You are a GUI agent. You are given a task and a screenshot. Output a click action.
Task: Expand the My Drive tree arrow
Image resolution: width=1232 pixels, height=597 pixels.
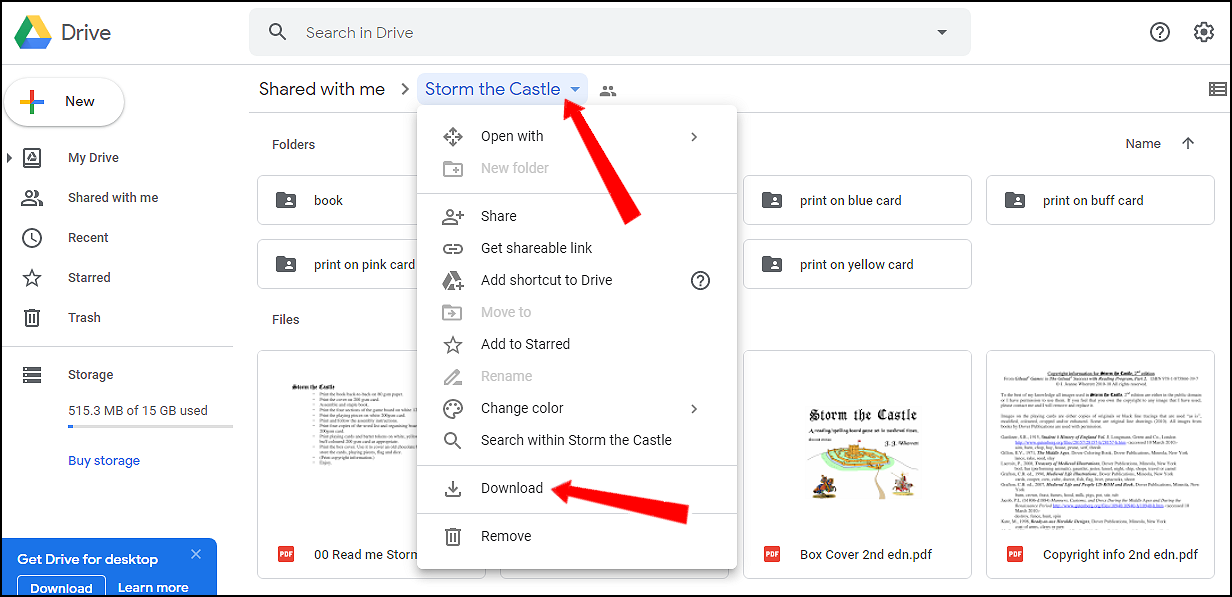pyautogui.click(x=10, y=158)
